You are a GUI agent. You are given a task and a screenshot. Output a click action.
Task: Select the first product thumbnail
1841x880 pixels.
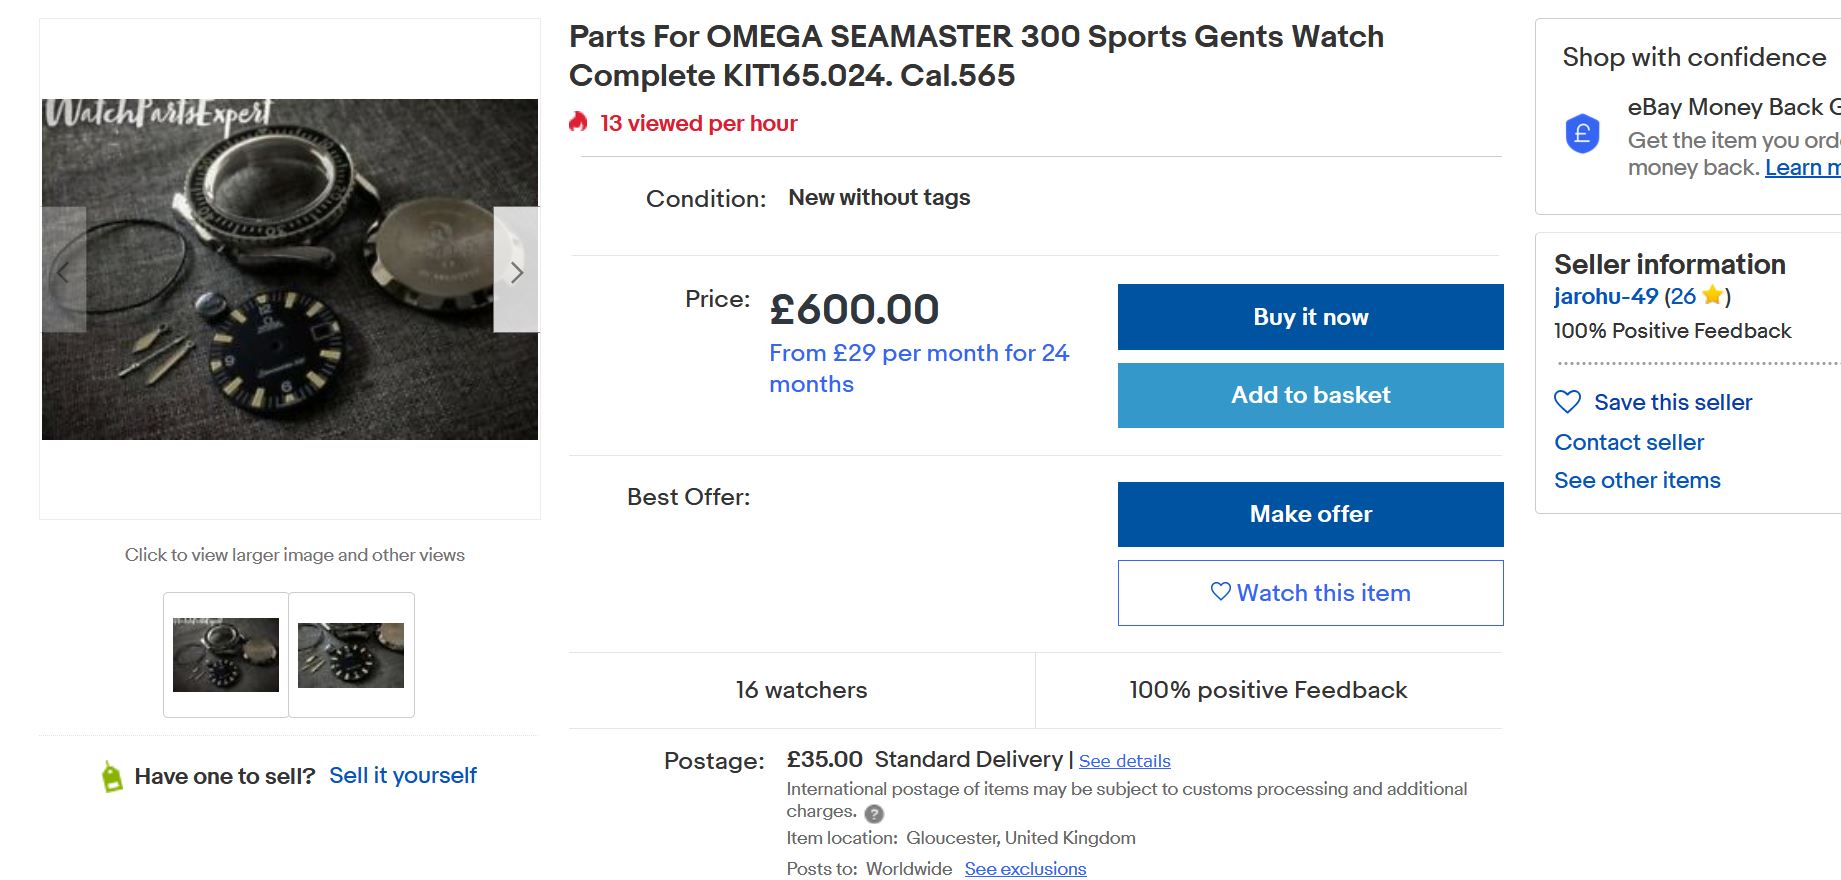[226, 655]
